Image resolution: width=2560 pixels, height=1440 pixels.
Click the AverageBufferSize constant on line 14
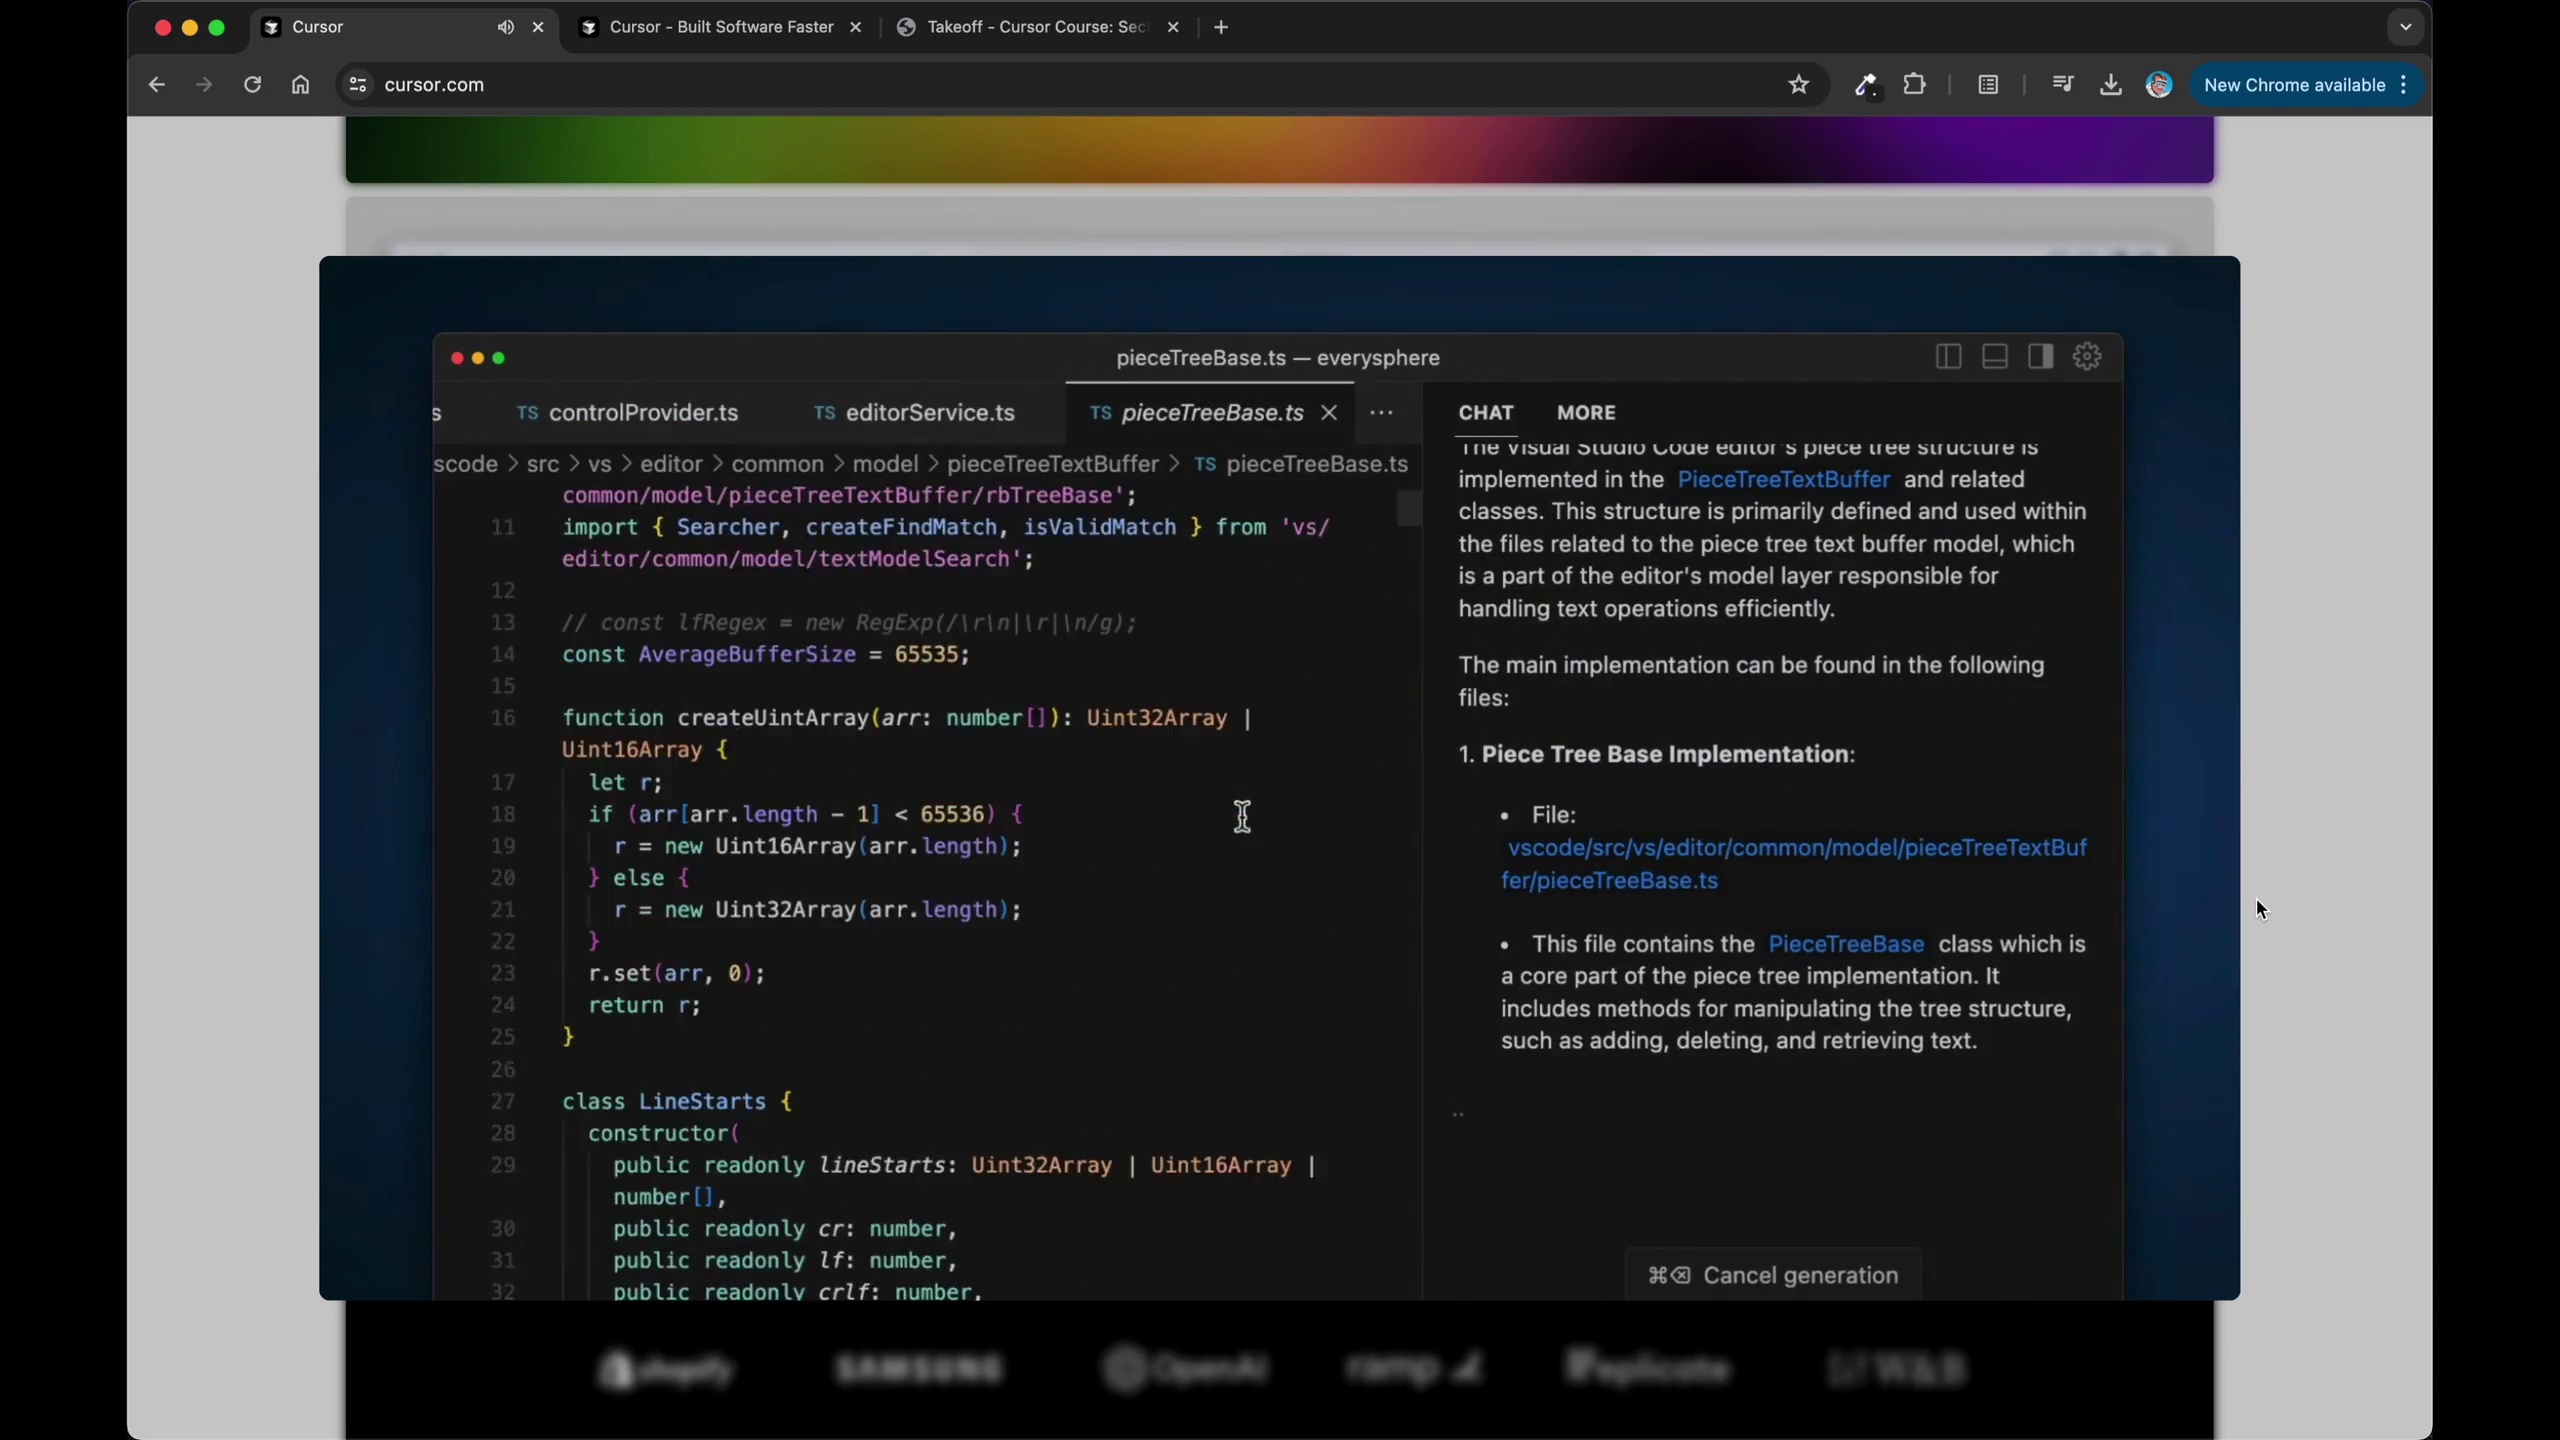pos(747,655)
